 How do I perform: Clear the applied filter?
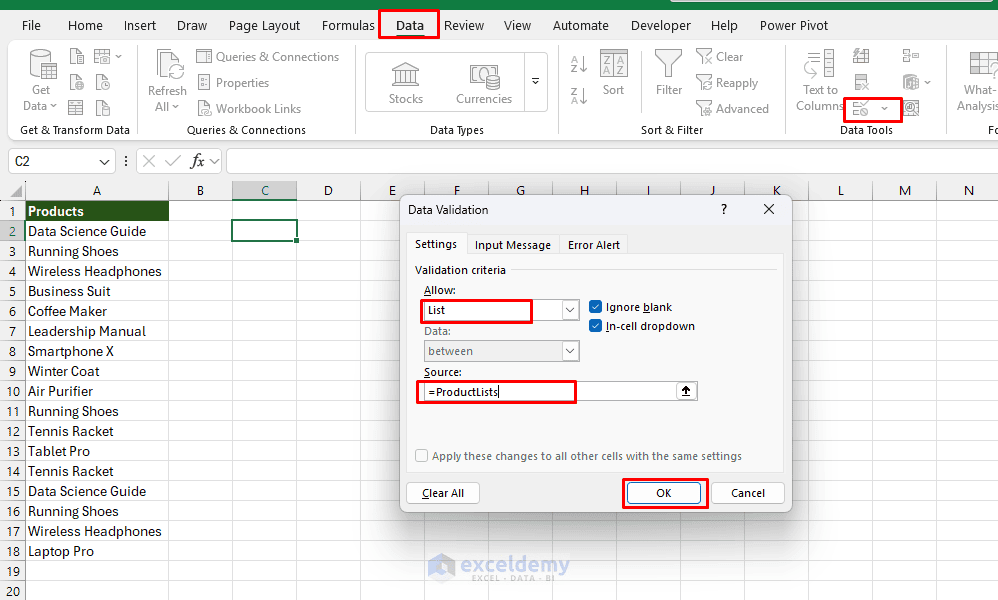point(719,57)
